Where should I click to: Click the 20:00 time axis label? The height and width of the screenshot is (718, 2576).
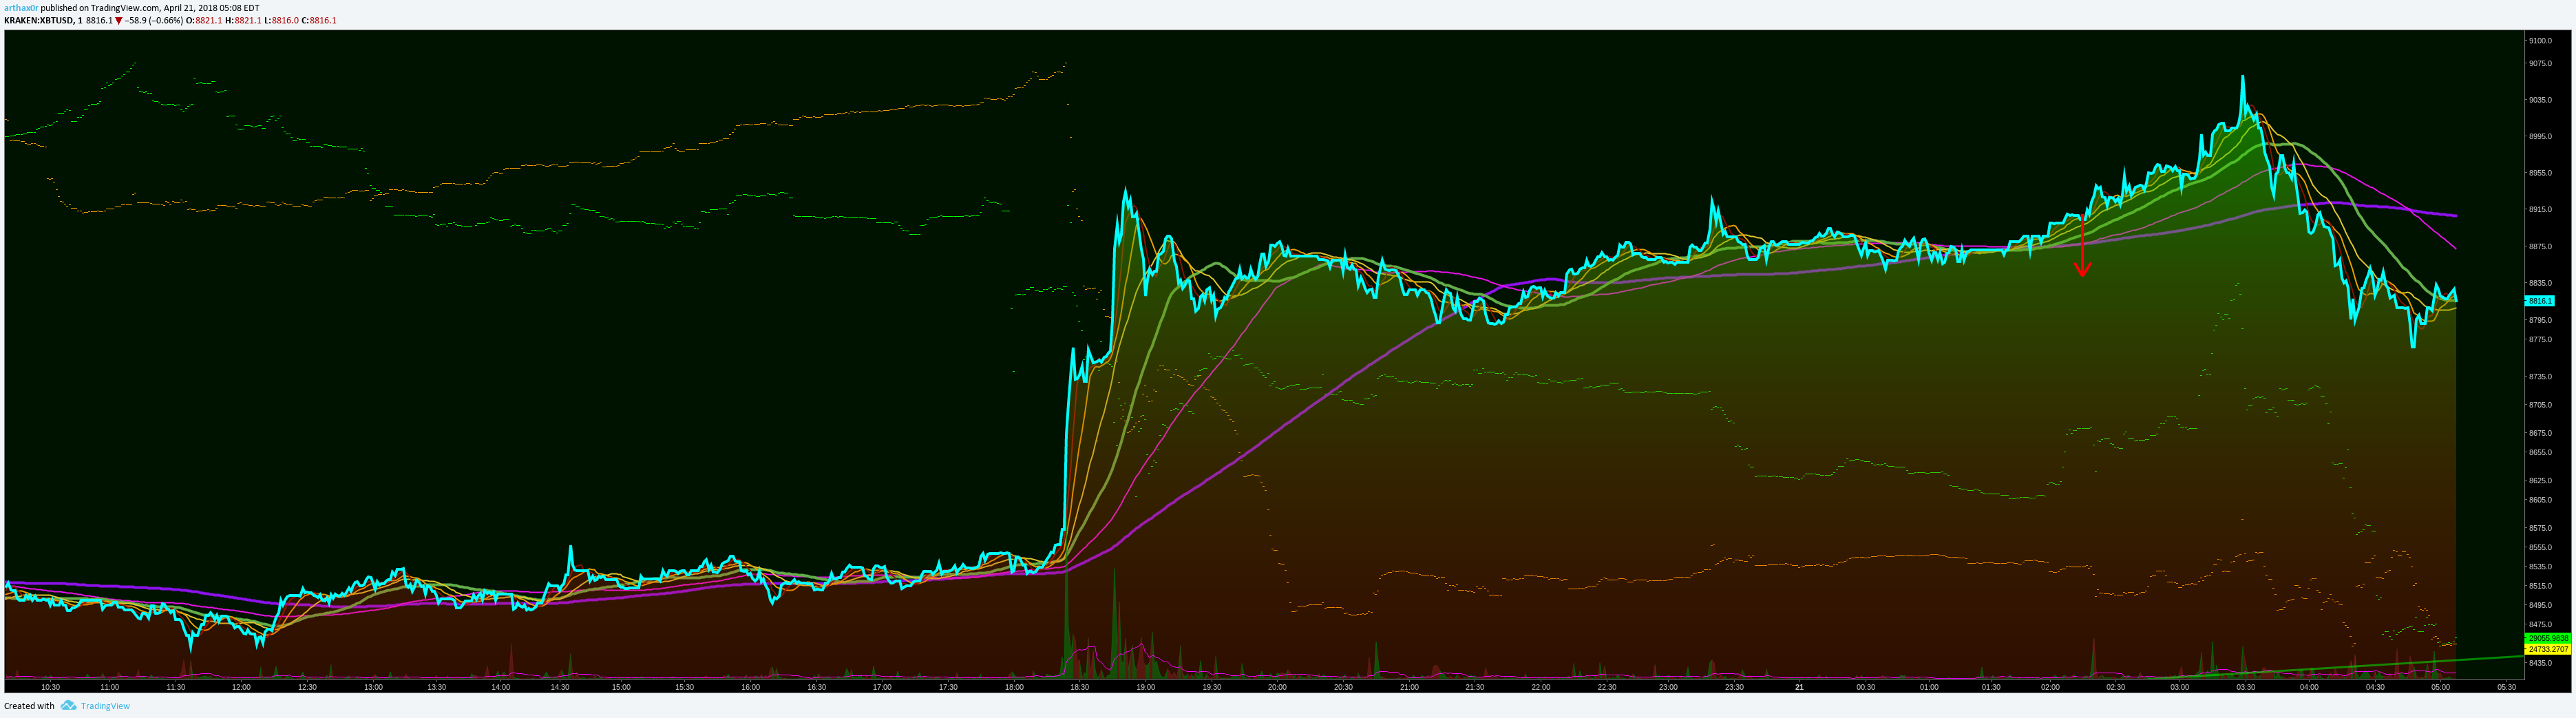(1277, 687)
